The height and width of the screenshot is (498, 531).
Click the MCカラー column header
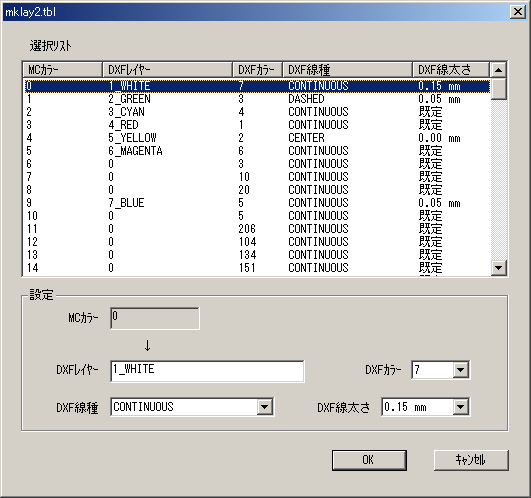pos(63,70)
